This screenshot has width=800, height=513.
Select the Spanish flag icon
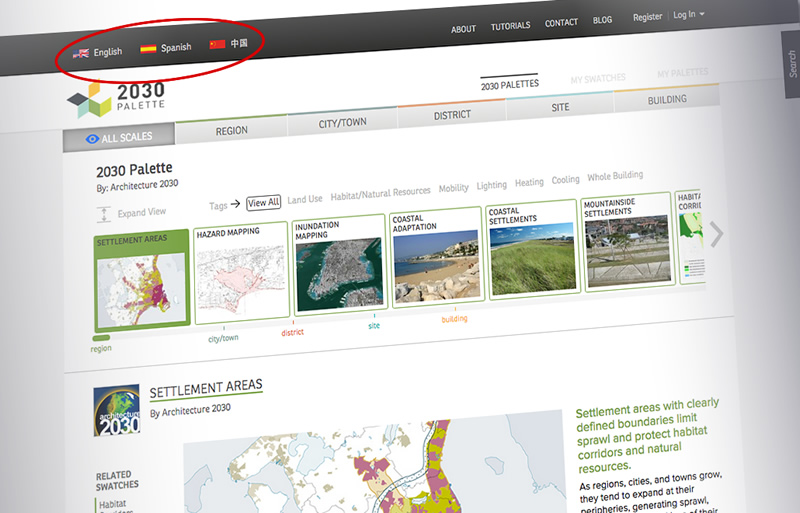[x=148, y=48]
